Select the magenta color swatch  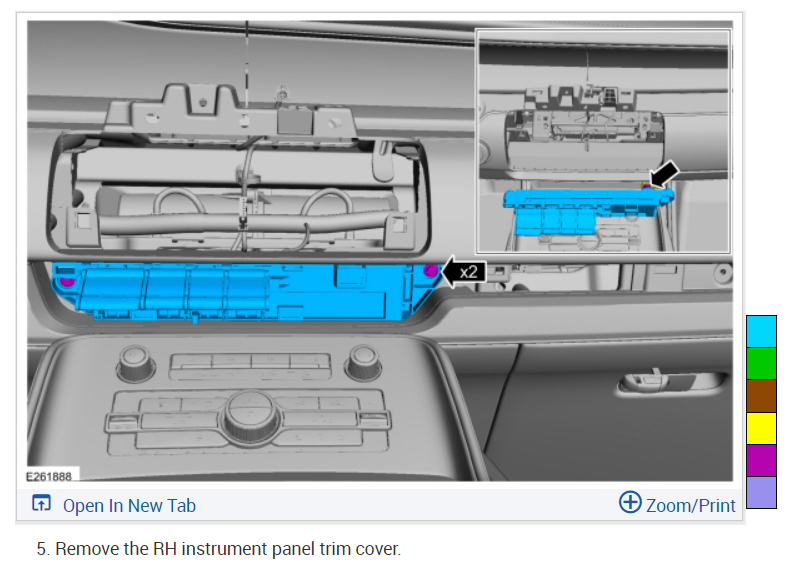coord(761,460)
